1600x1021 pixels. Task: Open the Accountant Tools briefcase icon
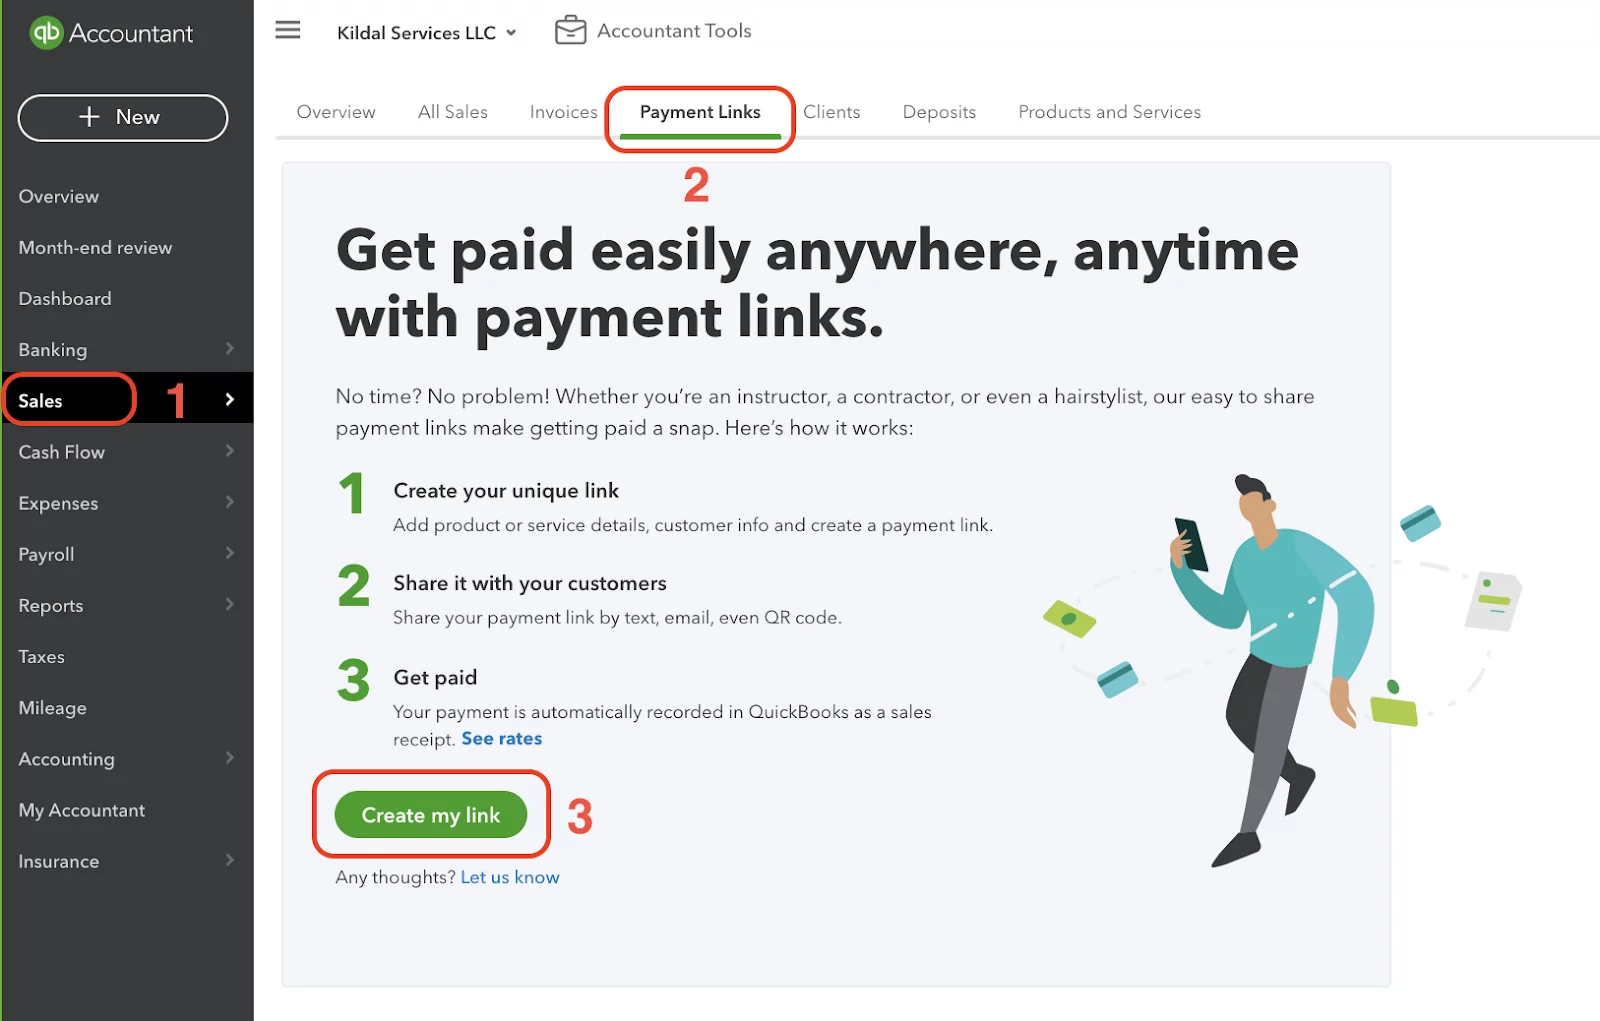pos(571,30)
